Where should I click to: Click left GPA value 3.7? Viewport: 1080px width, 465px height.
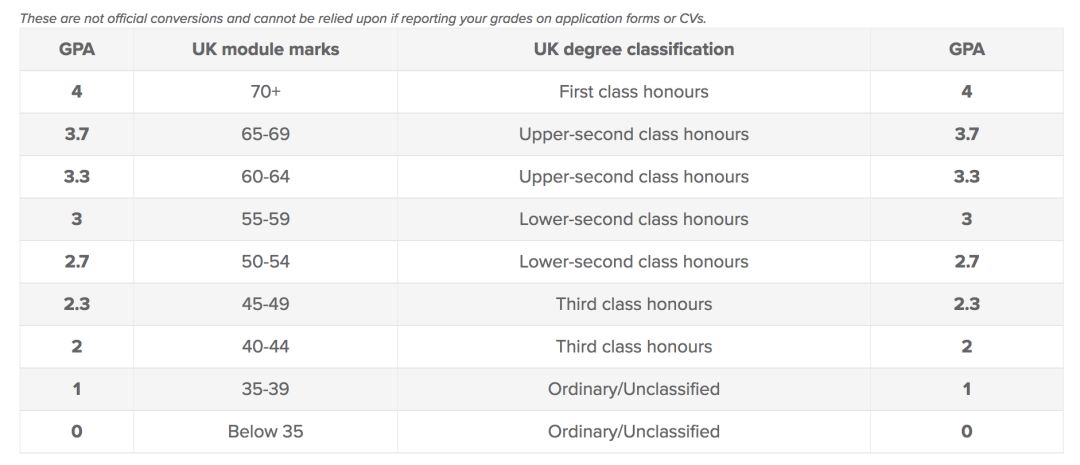(x=76, y=134)
